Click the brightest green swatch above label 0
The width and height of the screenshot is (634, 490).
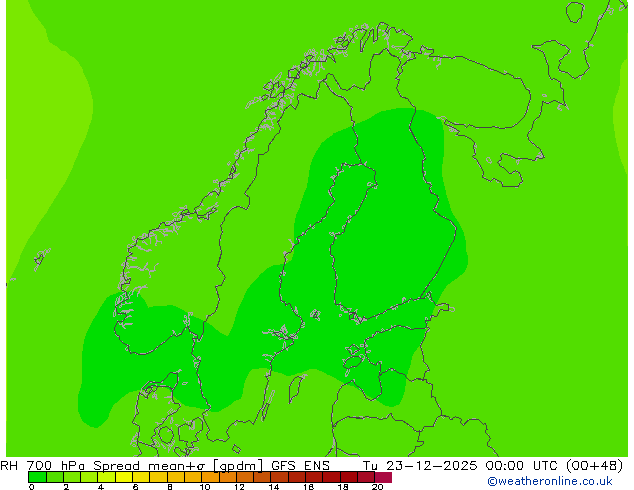[37, 477]
